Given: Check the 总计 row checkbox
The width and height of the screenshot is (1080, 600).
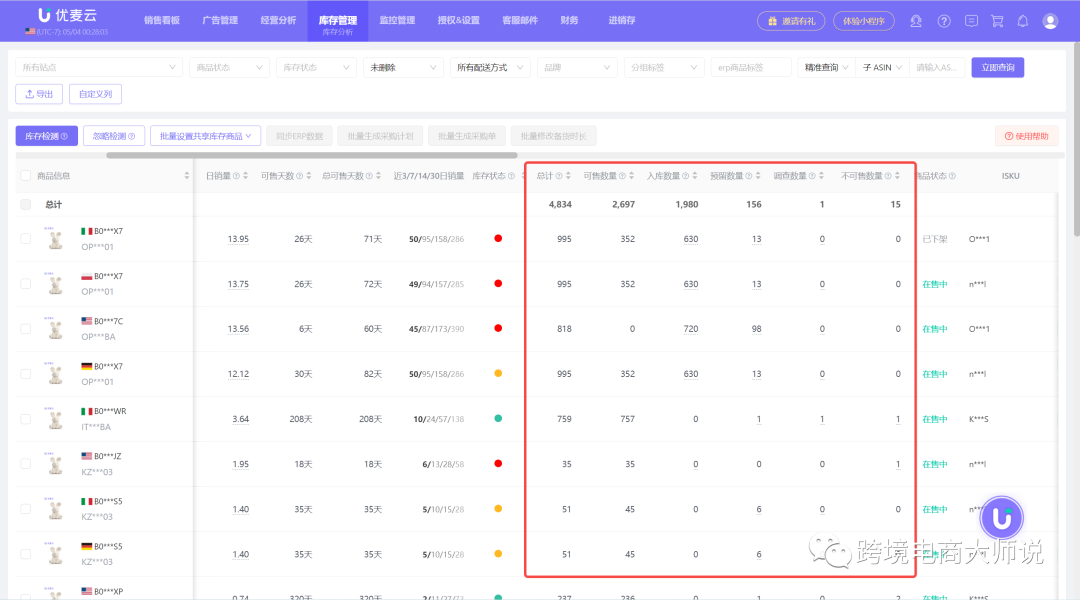Looking at the screenshot, I should pyautogui.click(x=25, y=202).
